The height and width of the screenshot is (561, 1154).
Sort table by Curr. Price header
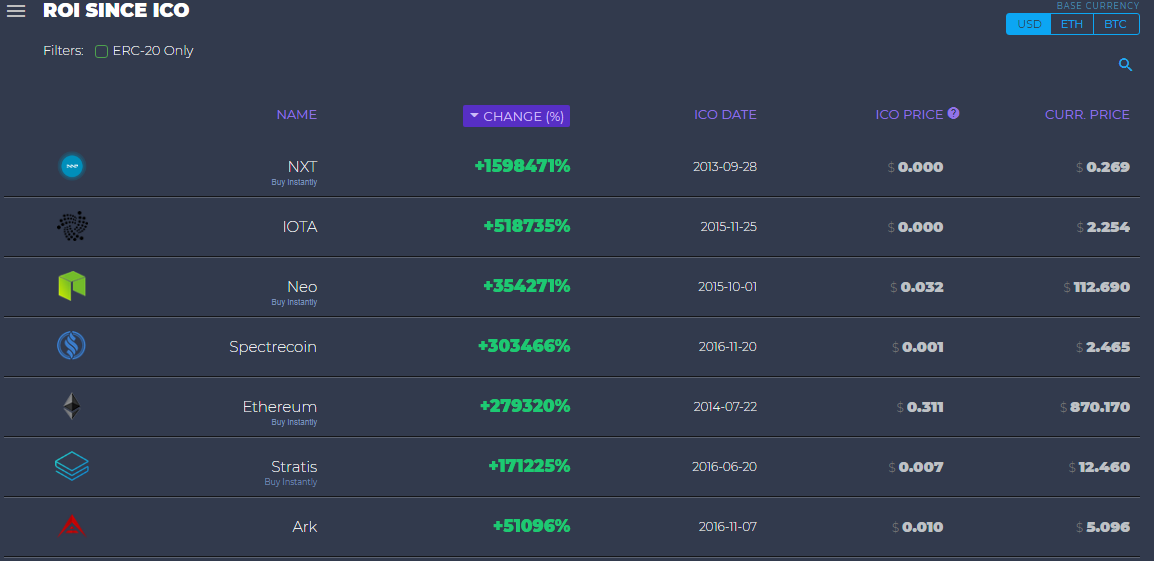[x=1087, y=115]
